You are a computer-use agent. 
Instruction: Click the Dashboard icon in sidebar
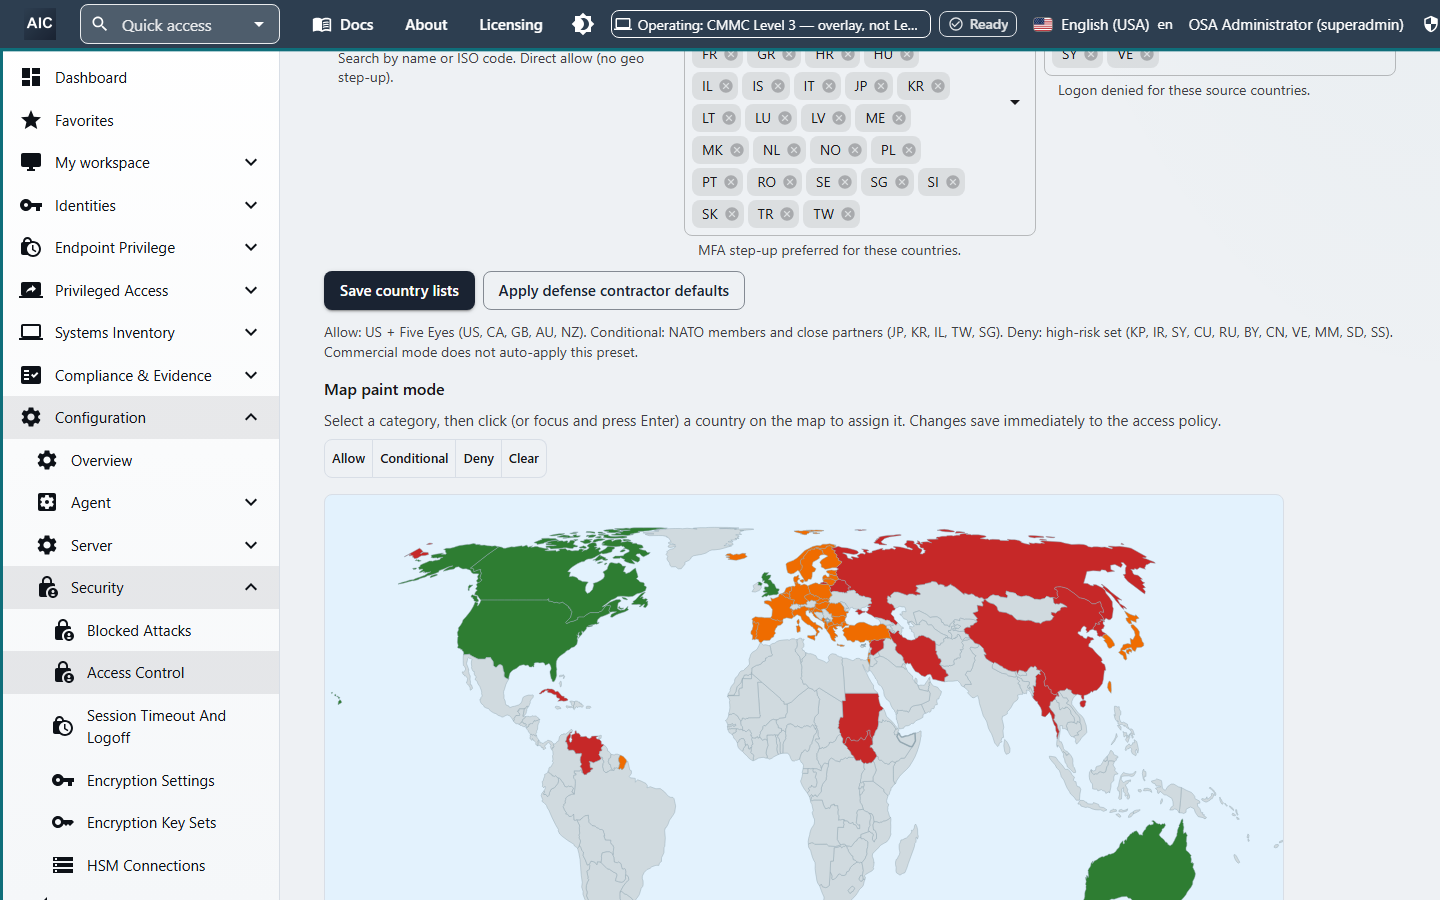(31, 77)
